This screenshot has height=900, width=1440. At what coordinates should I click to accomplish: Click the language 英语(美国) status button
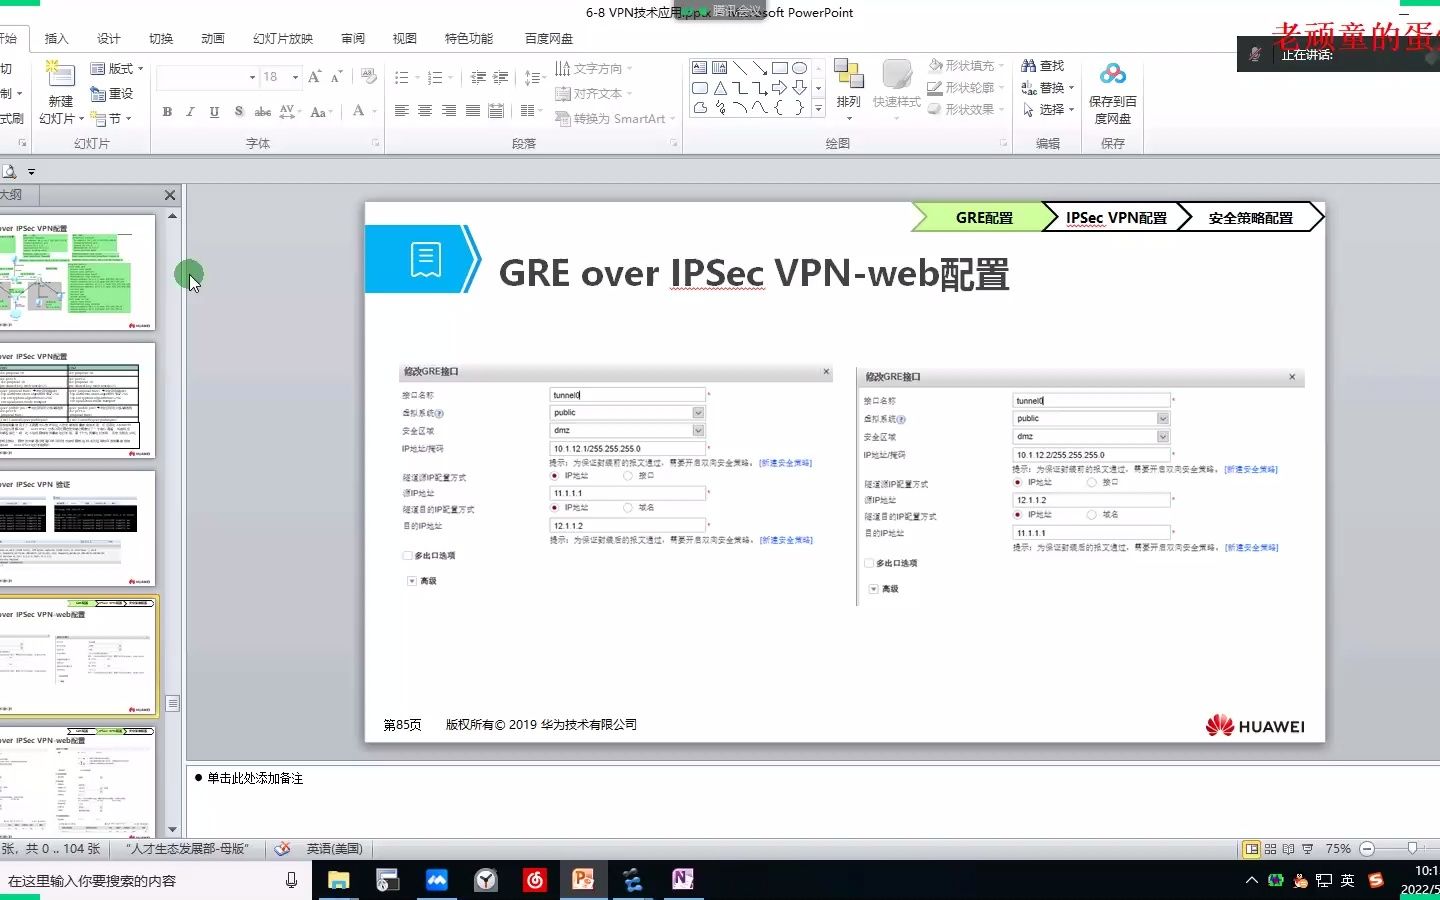(334, 849)
